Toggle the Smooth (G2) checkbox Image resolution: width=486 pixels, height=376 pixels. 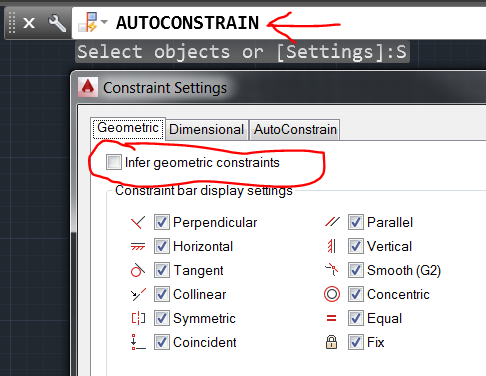pos(356,270)
